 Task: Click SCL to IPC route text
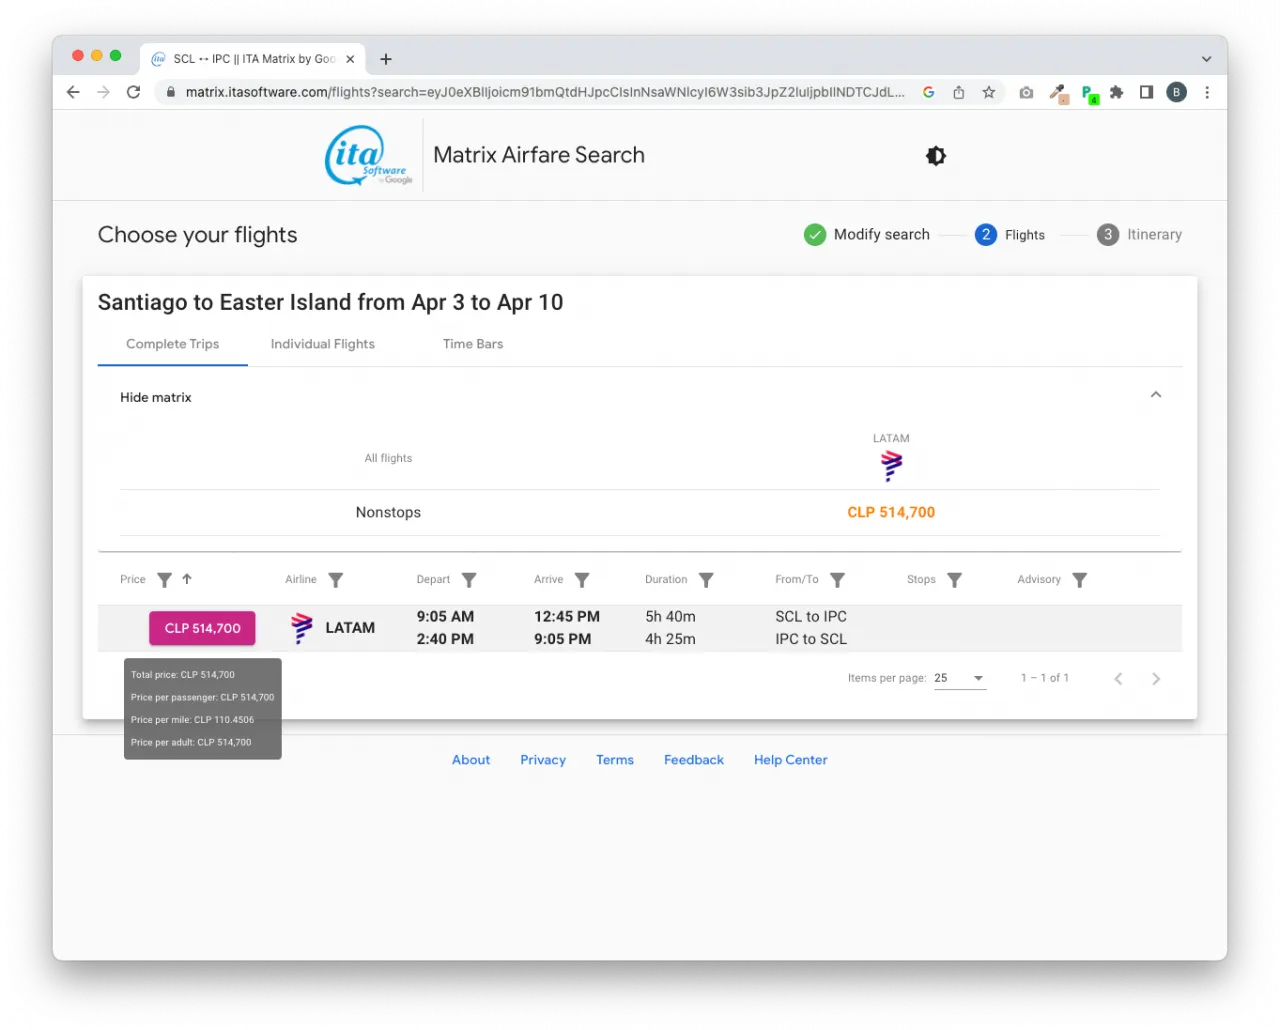(811, 617)
